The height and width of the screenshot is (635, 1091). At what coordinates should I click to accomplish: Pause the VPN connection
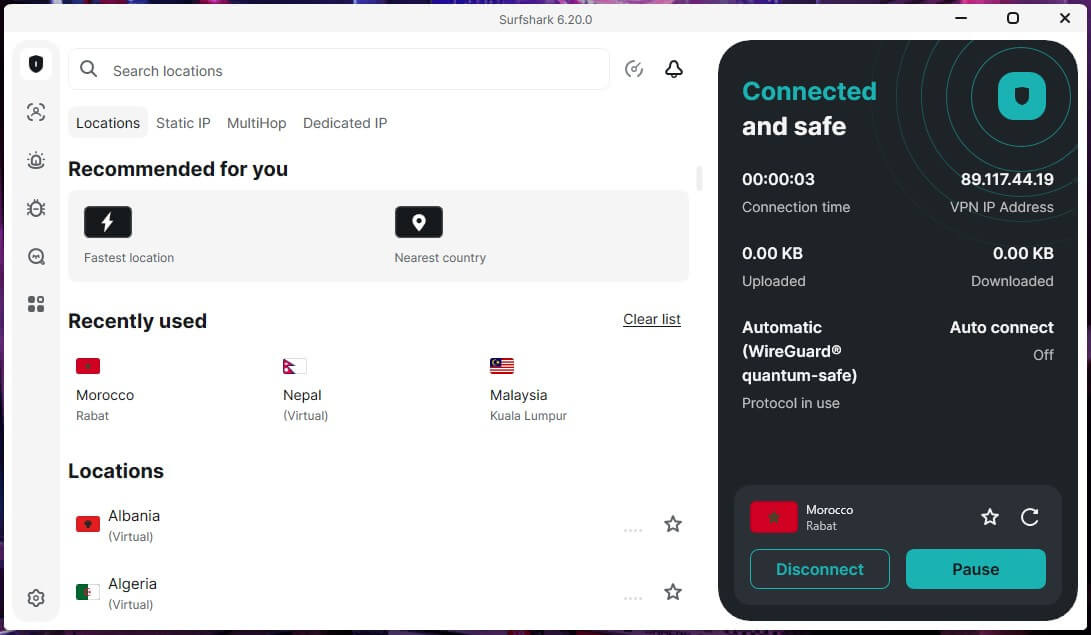click(x=975, y=569)
